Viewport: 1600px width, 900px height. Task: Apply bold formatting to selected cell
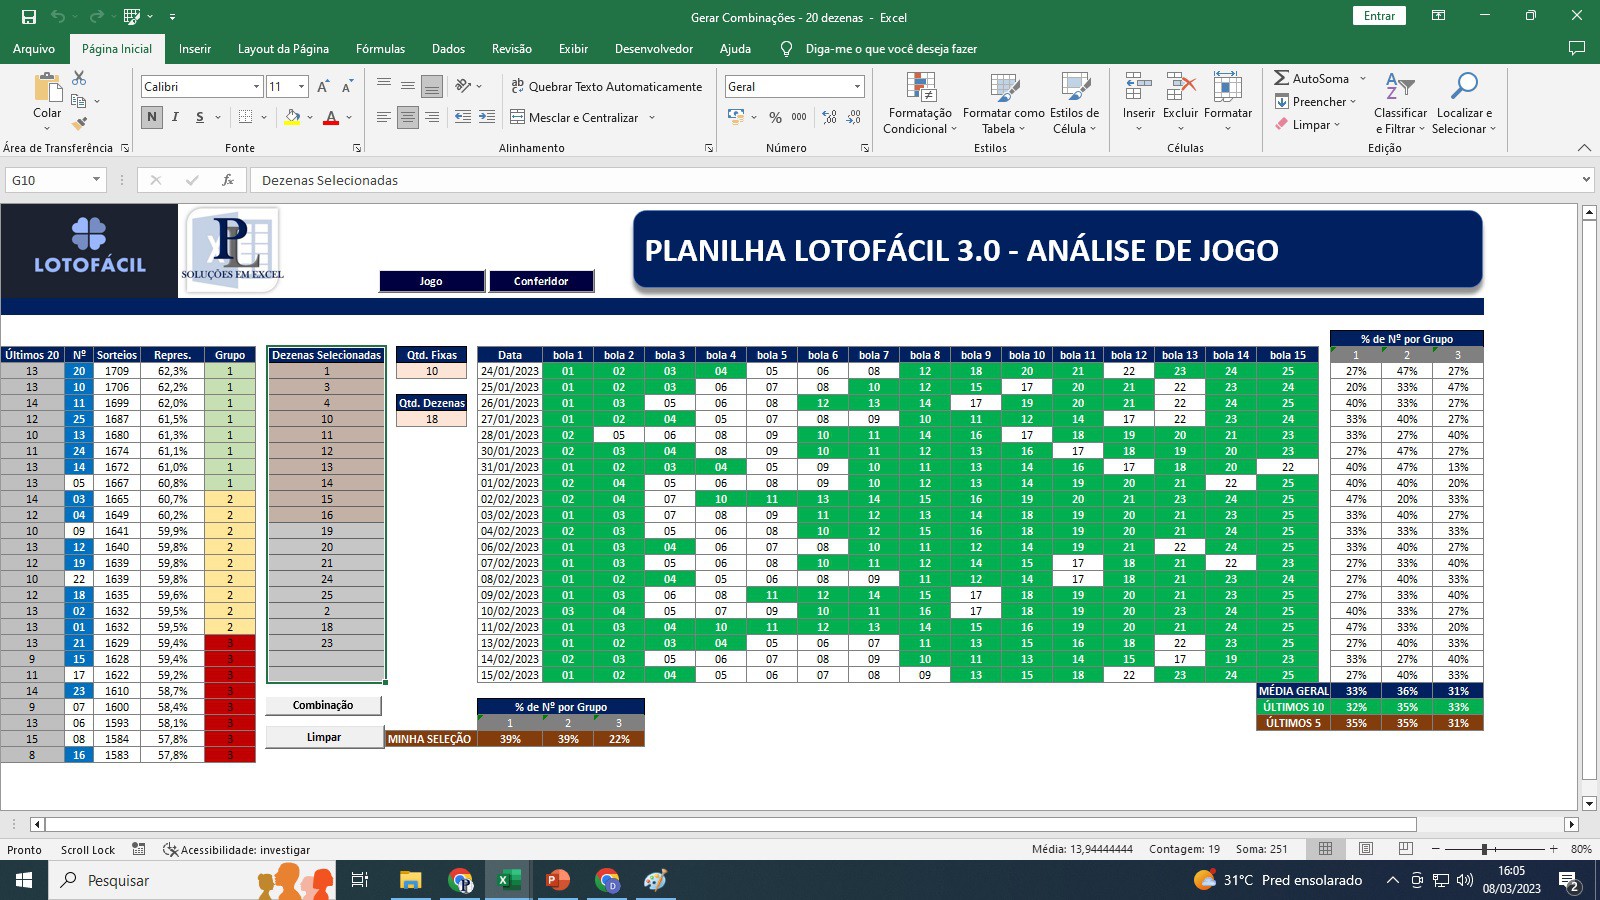pyautogui.click(x=151, y=117)
